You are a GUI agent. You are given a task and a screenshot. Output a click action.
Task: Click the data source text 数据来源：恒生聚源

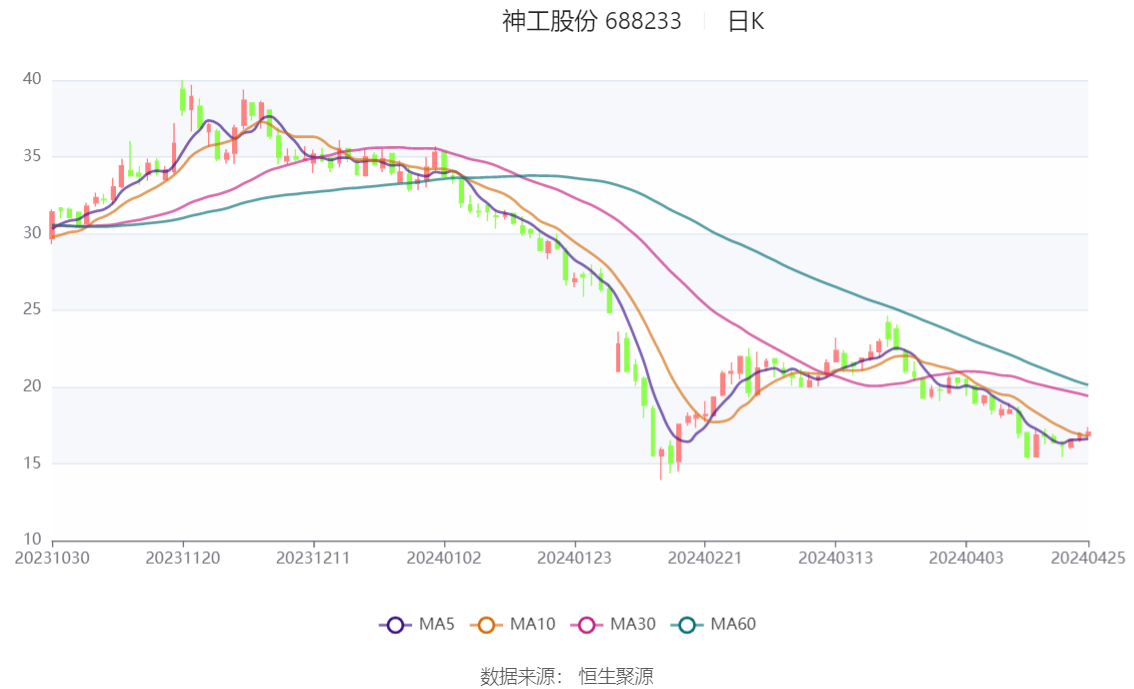coord(567,677)
